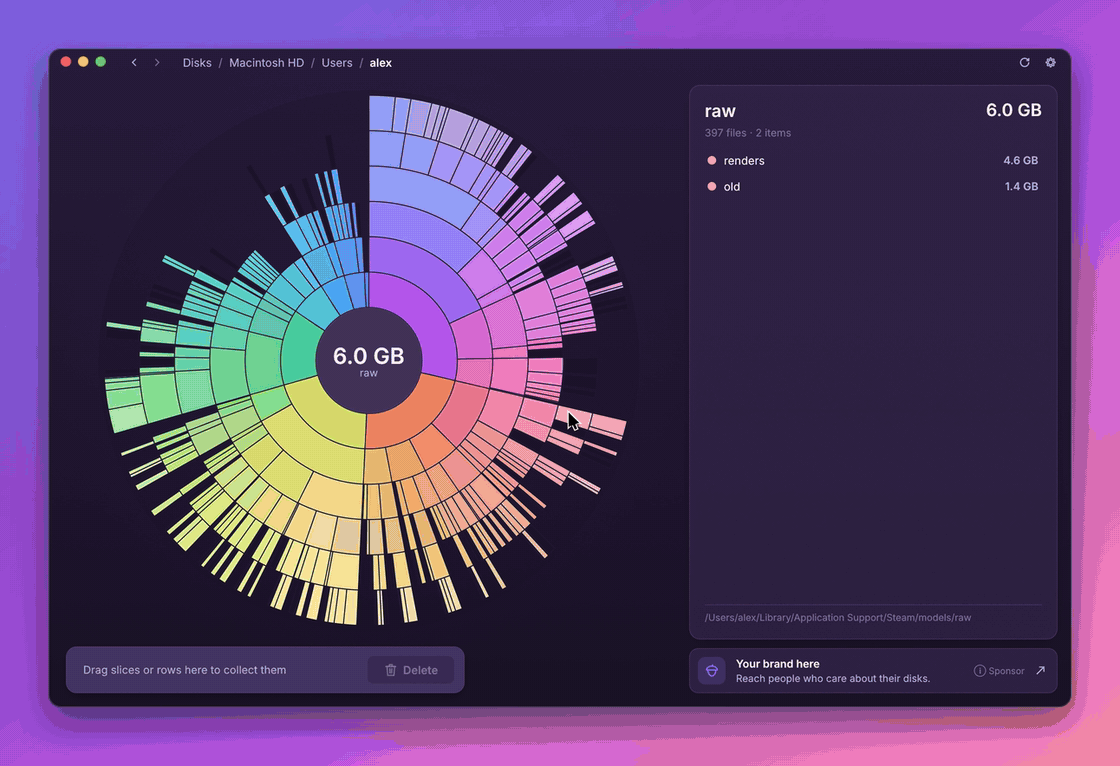Go to Macintosh HD in the breadcrumb

point(266,63)
